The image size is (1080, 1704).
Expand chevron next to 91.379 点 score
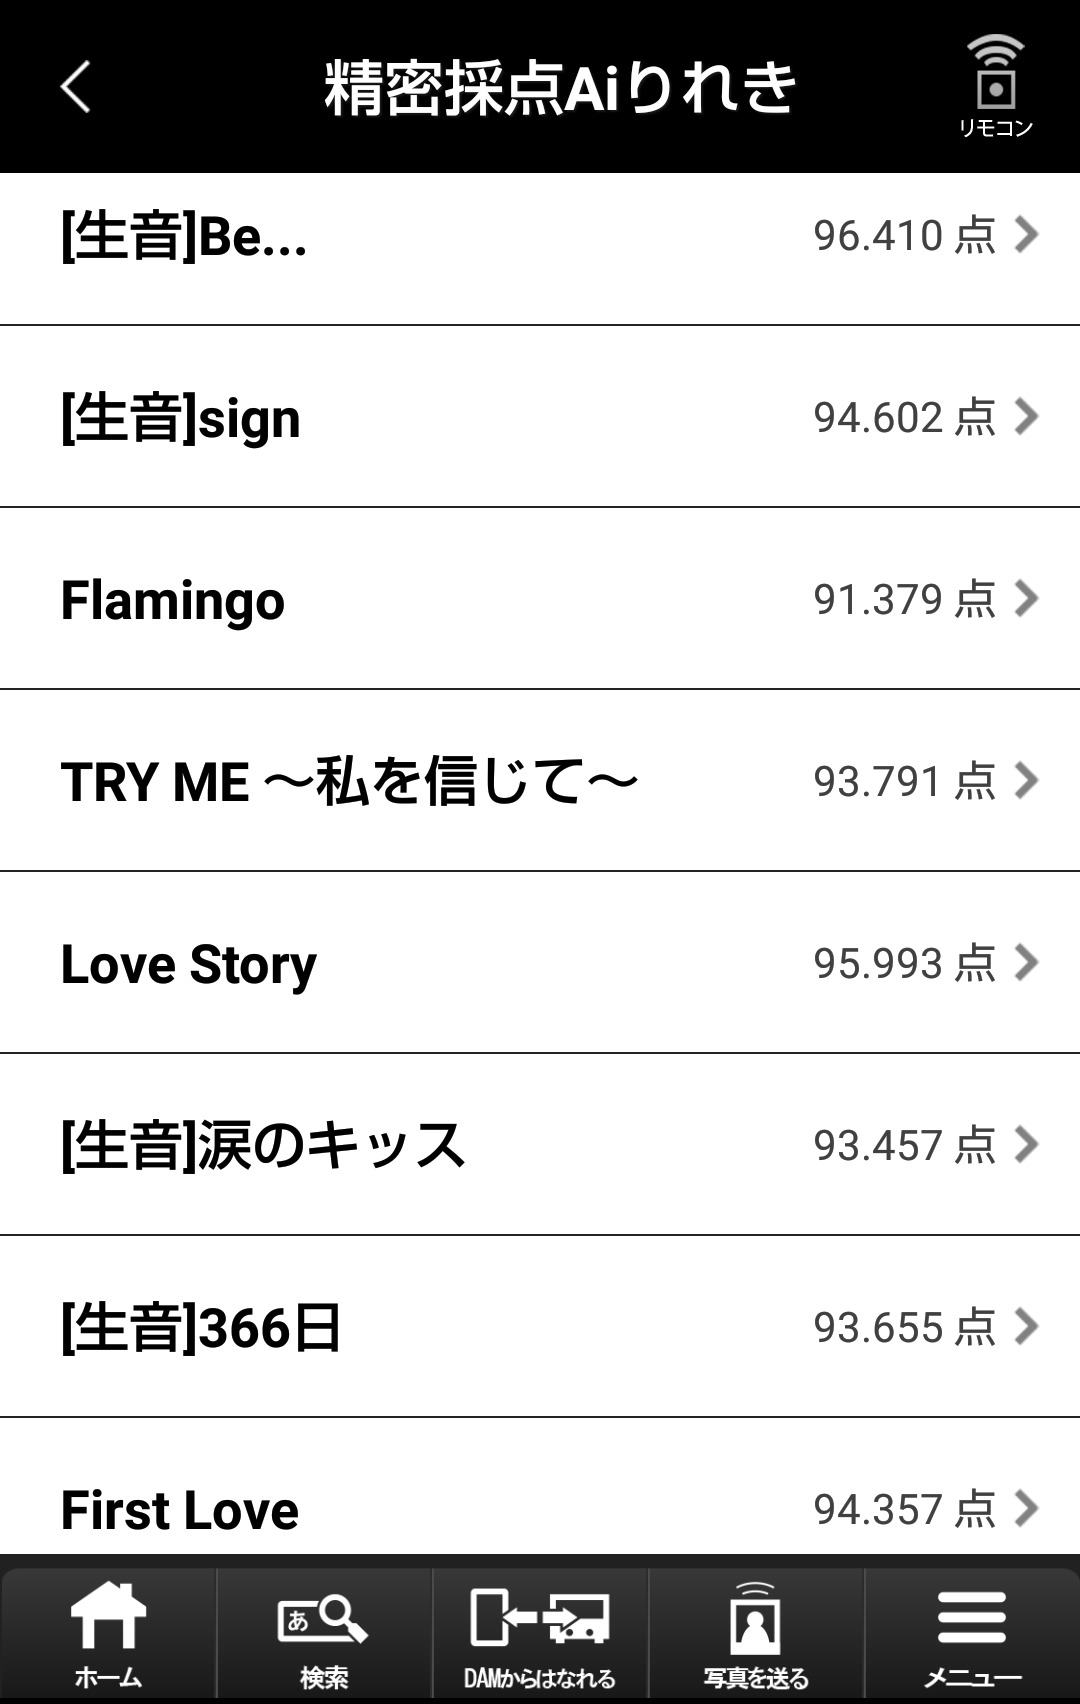1026,599
